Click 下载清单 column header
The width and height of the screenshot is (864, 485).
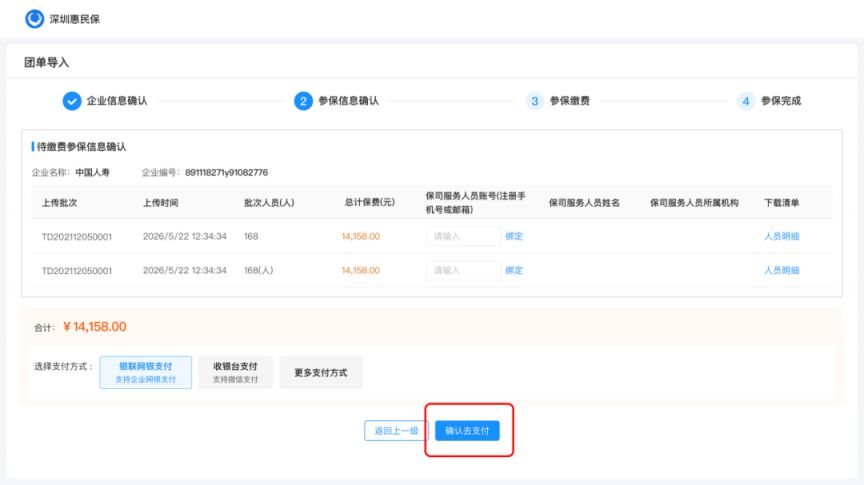point(781,203)
